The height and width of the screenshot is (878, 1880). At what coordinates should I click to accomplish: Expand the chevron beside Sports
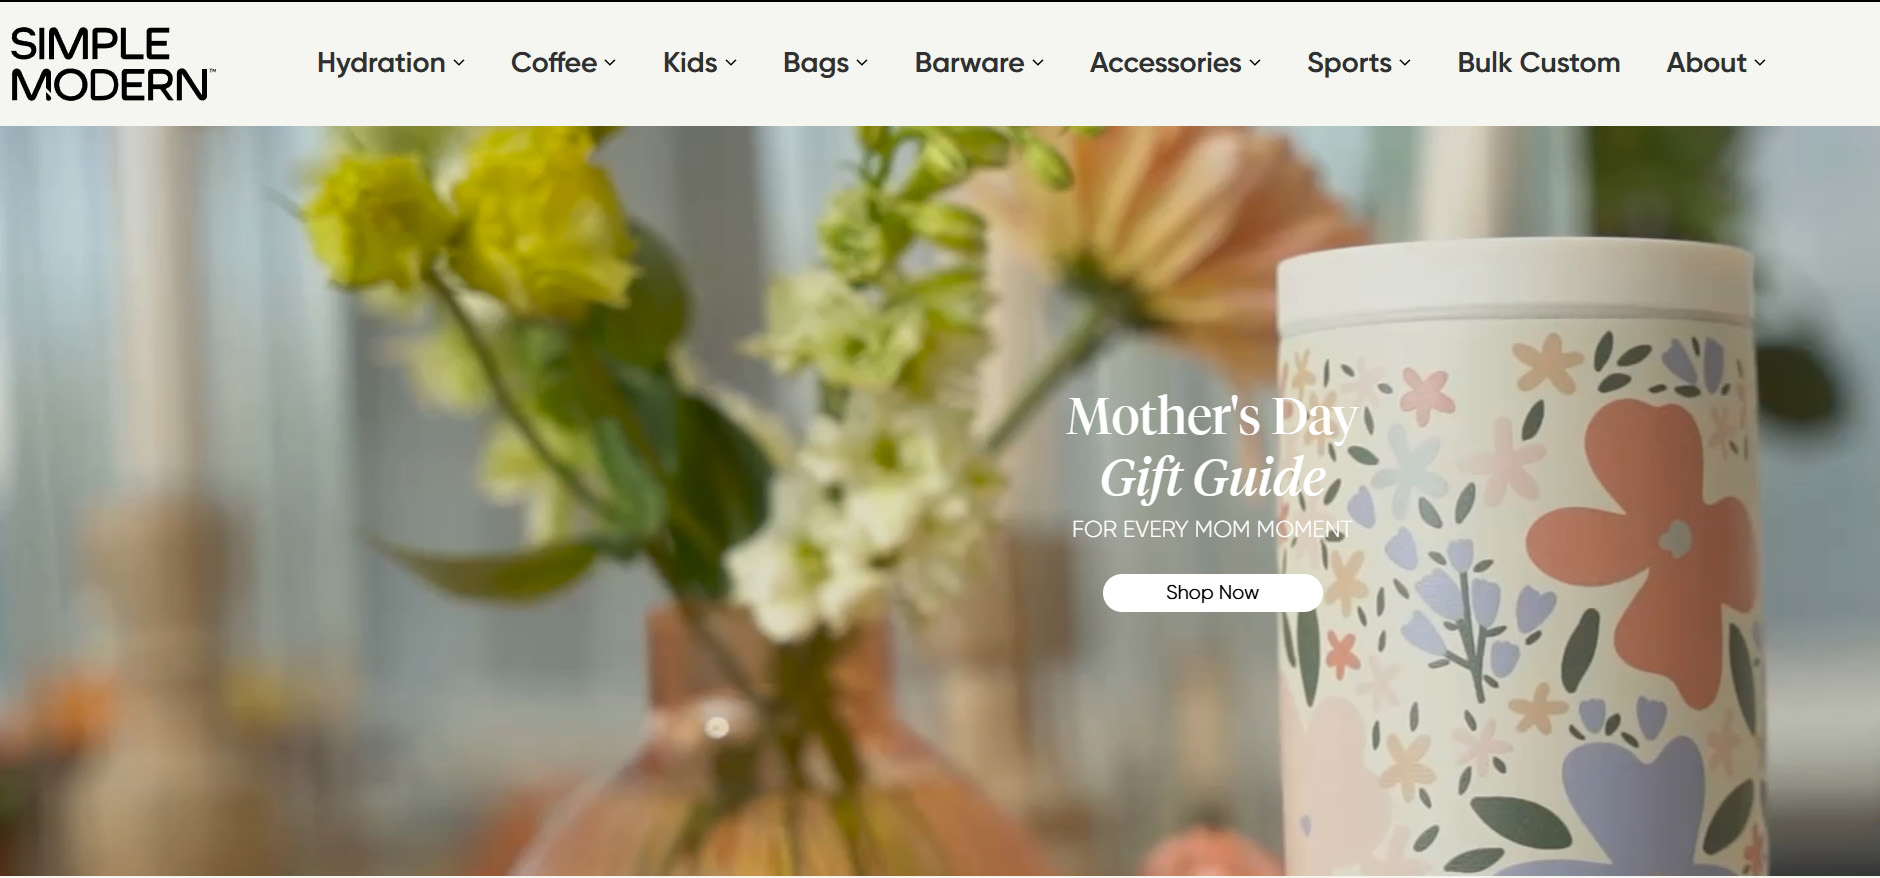click(1405, 63)
